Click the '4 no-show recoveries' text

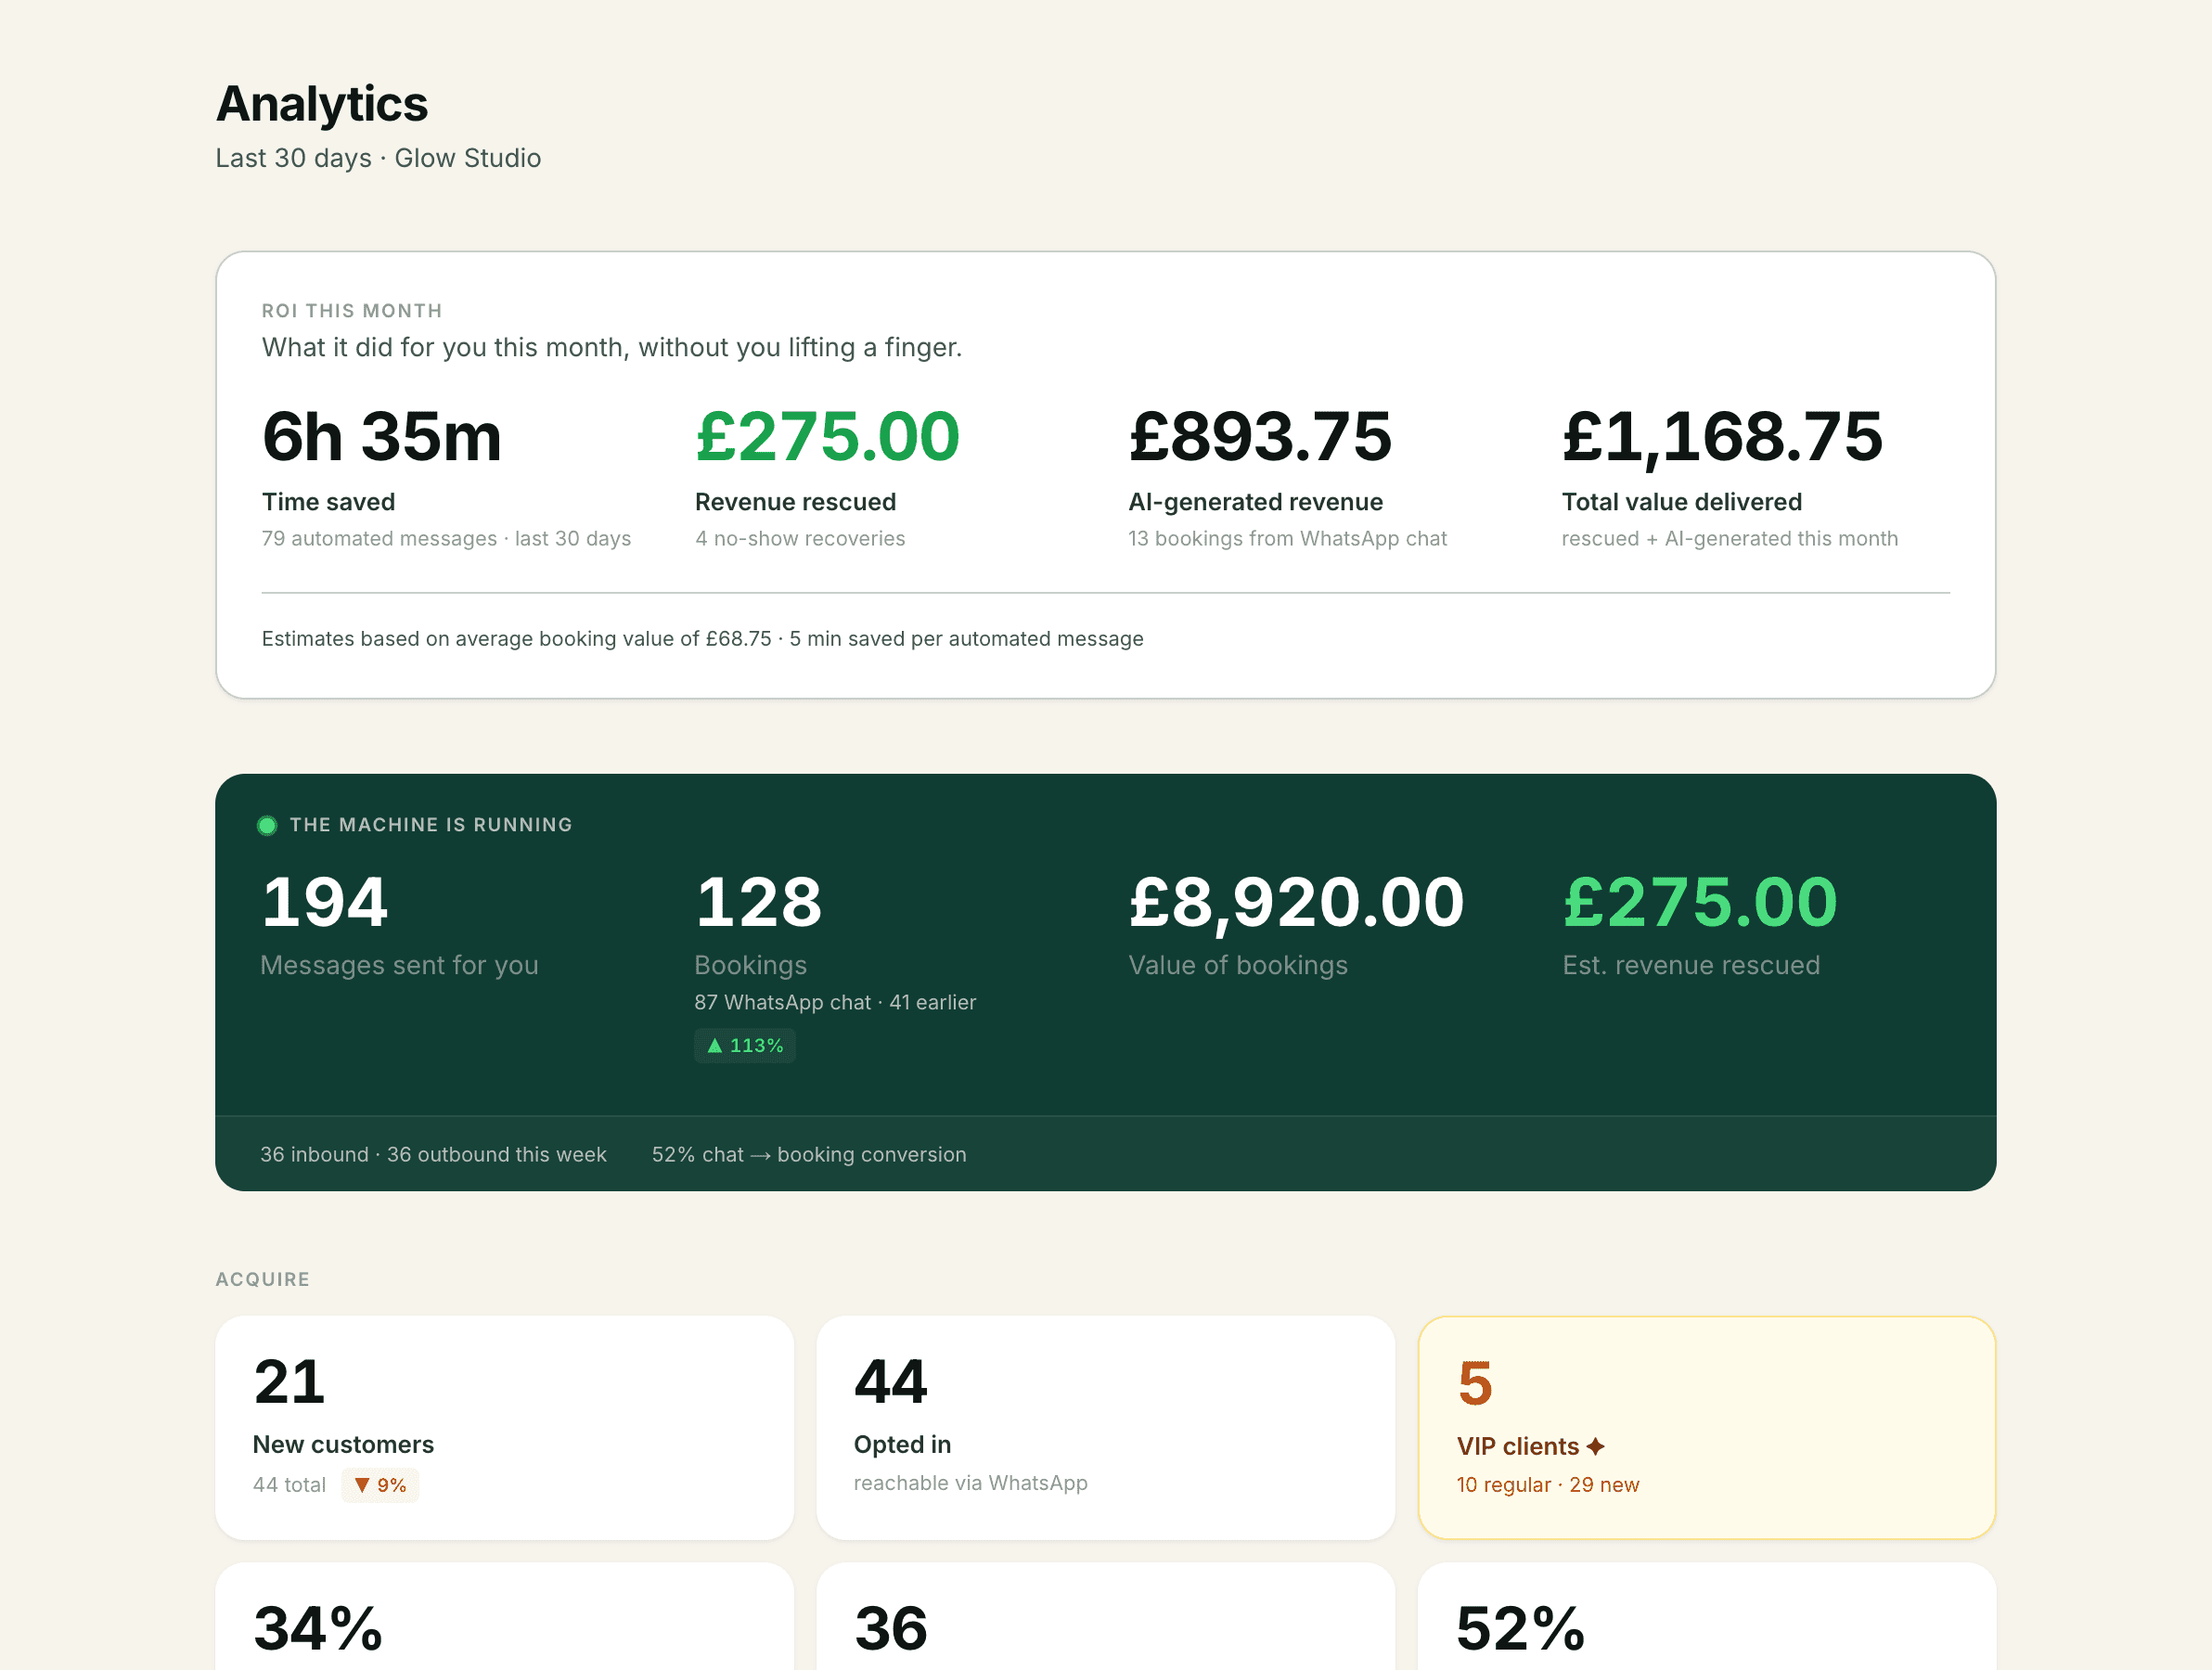800,538
